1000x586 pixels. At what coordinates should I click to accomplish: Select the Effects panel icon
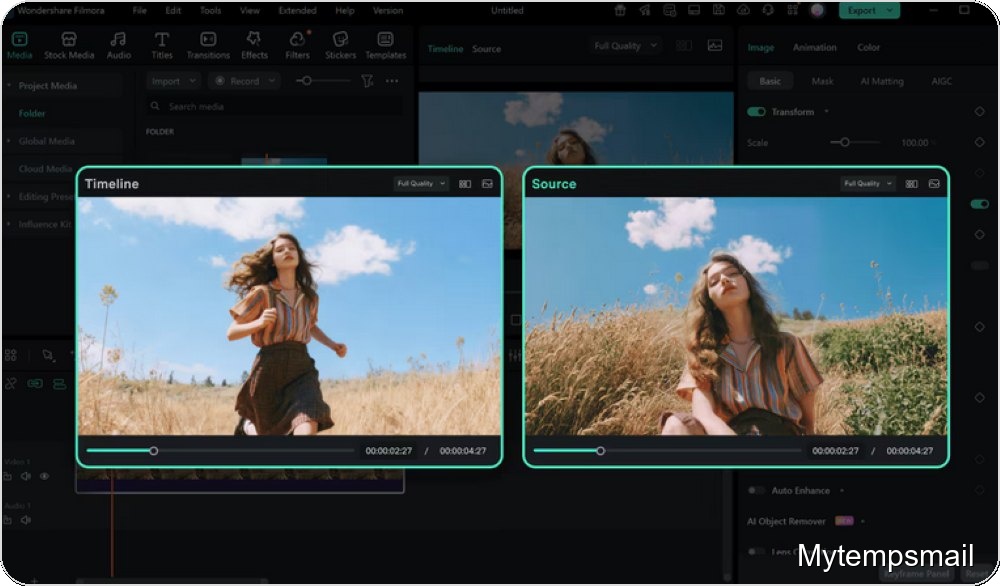tap(253, 47)
